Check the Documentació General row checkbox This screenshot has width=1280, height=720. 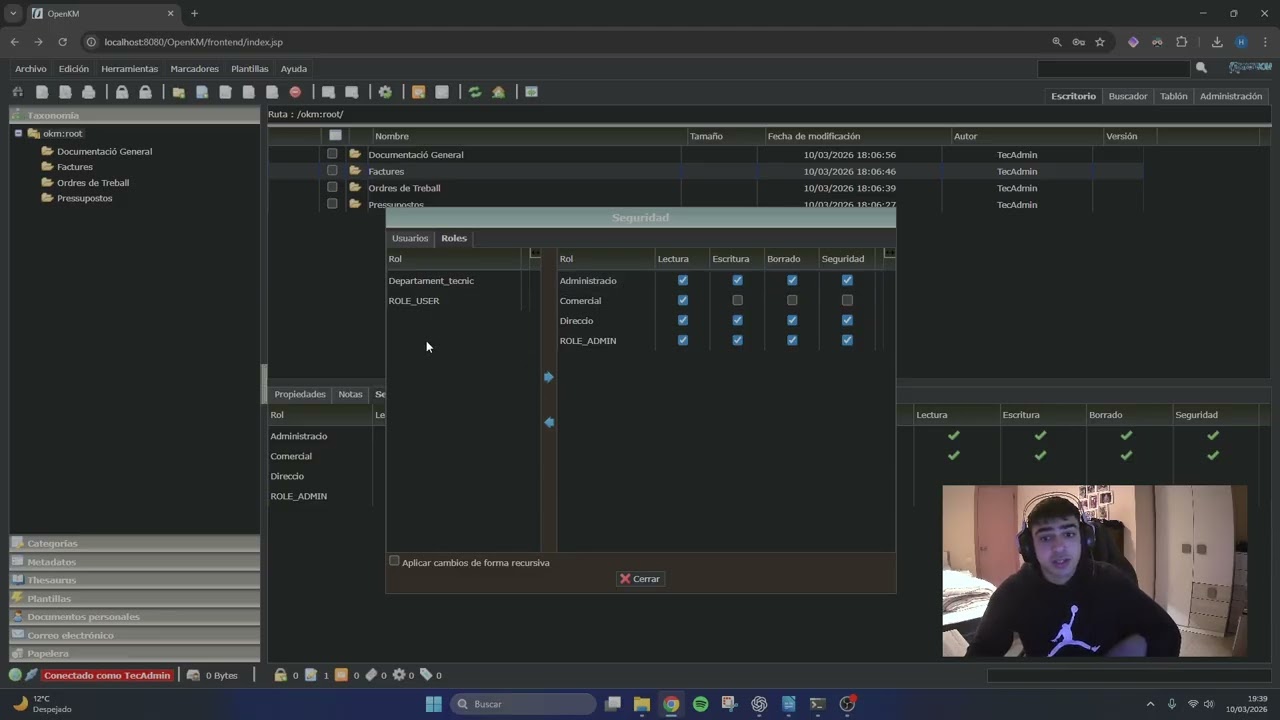(x=332, y=154)
